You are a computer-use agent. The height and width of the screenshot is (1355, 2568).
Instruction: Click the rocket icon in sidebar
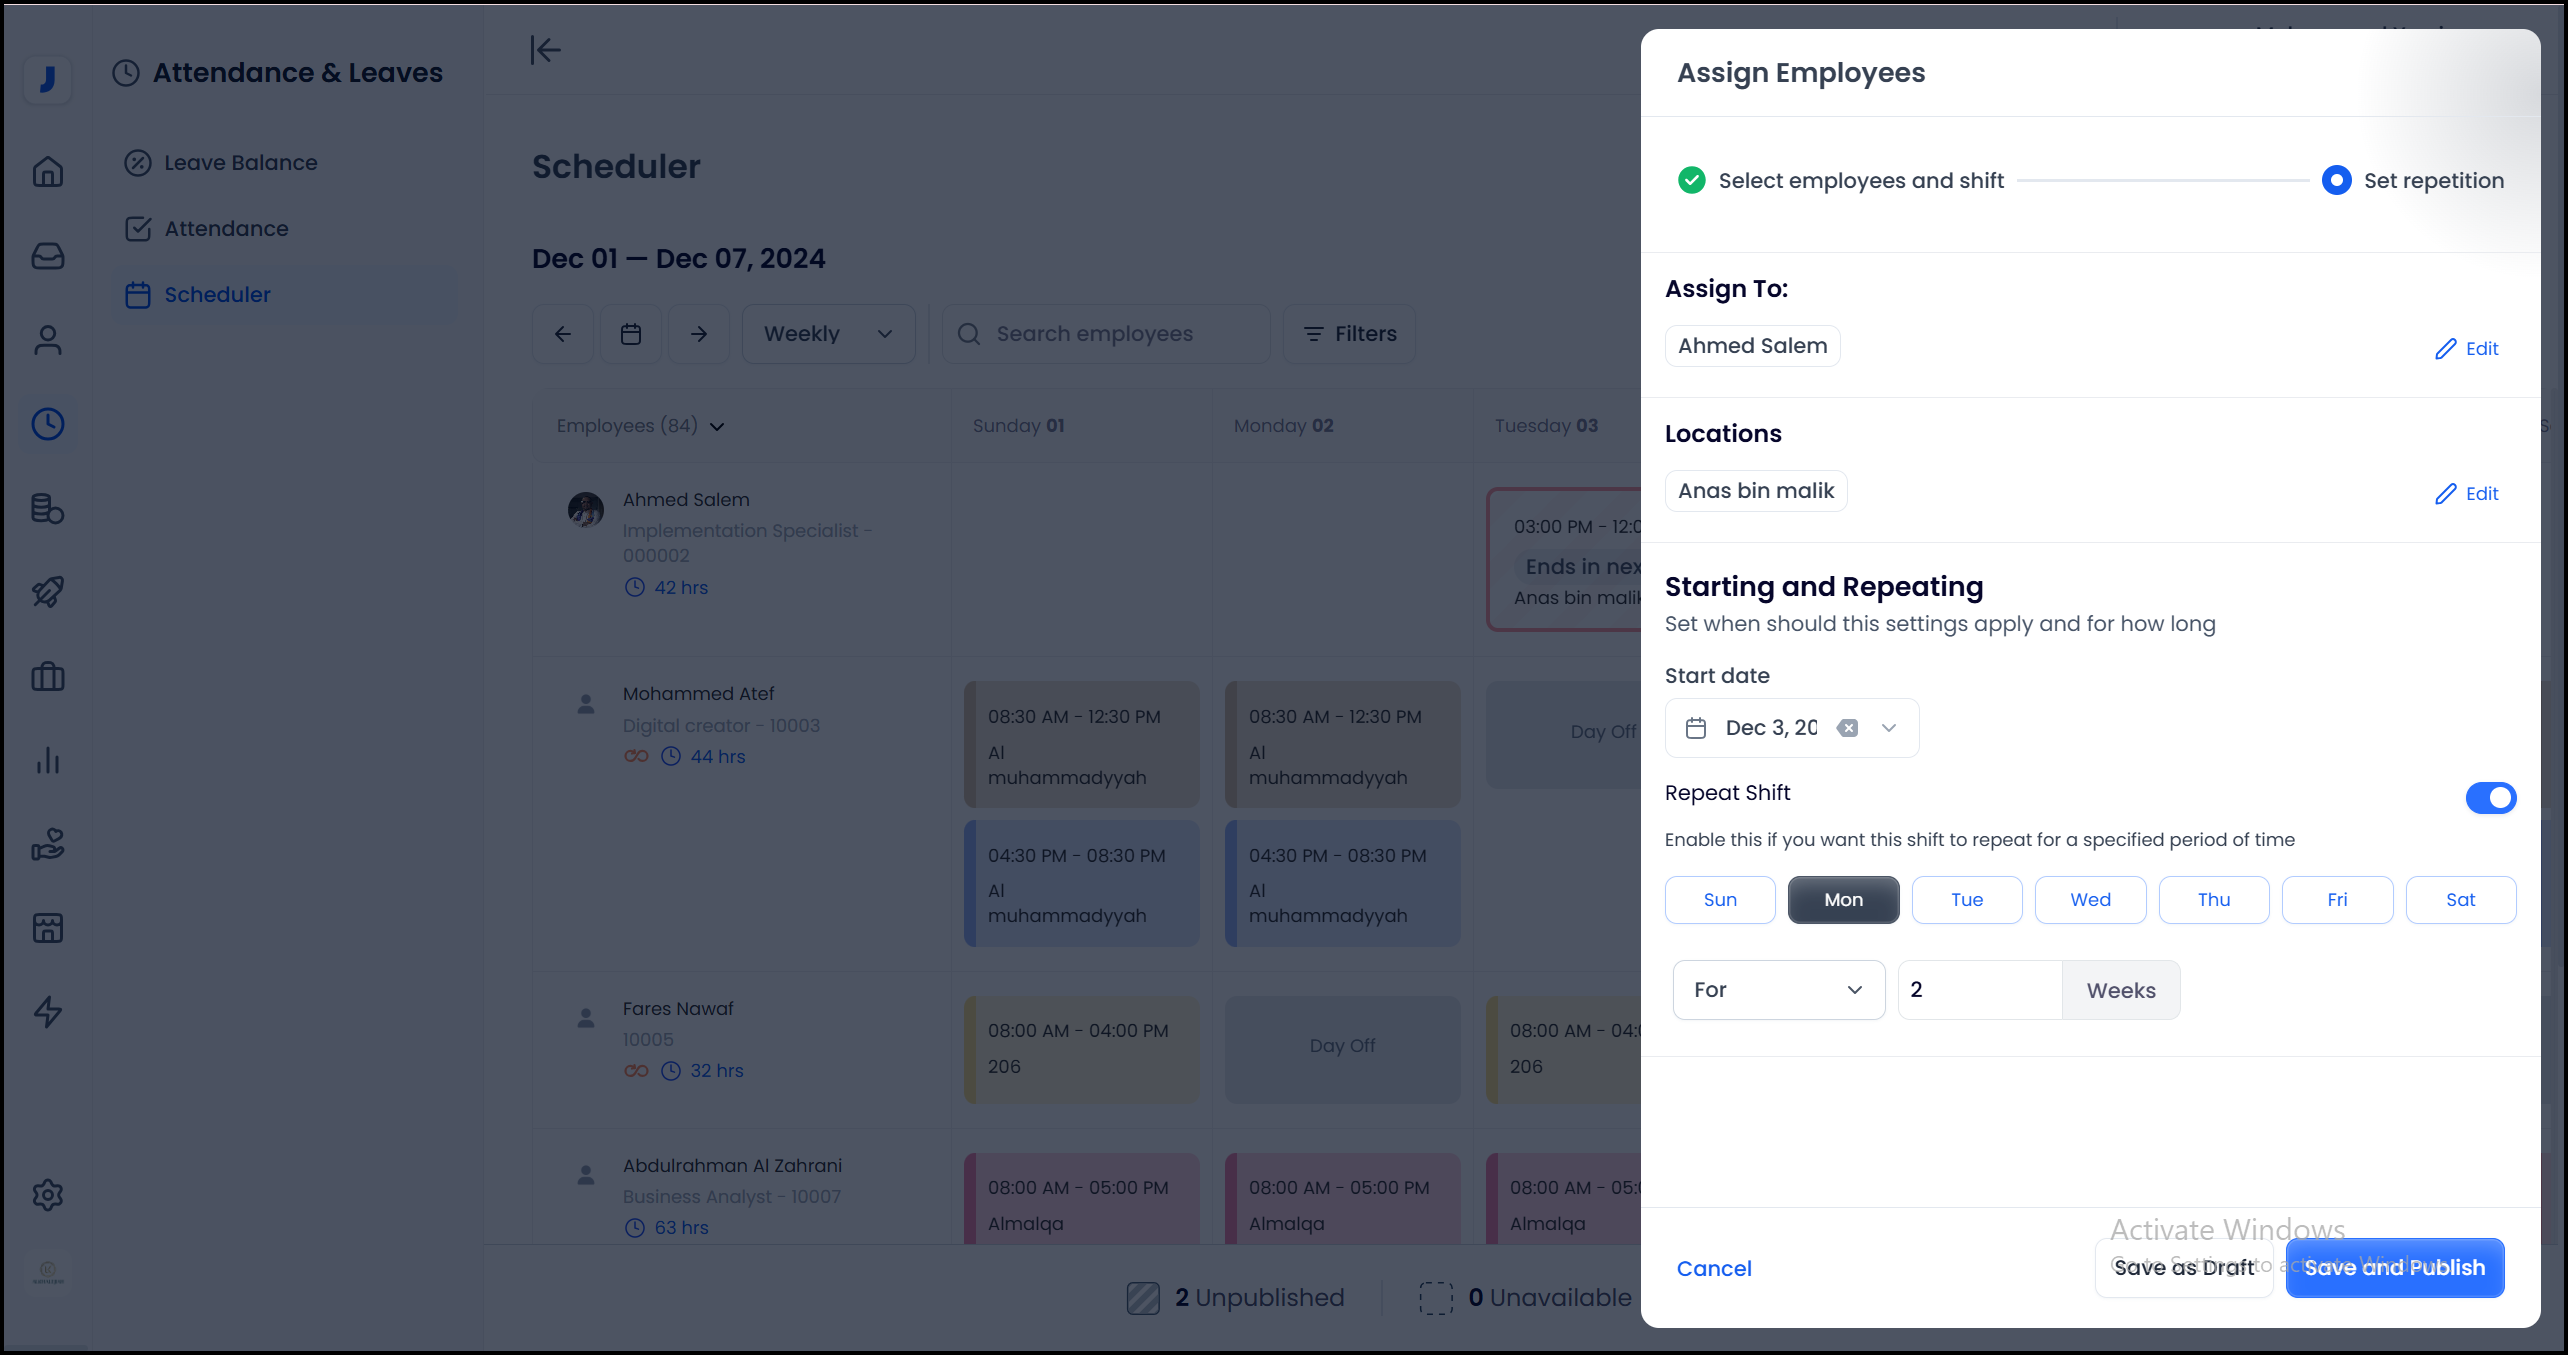tap(47, 592)
